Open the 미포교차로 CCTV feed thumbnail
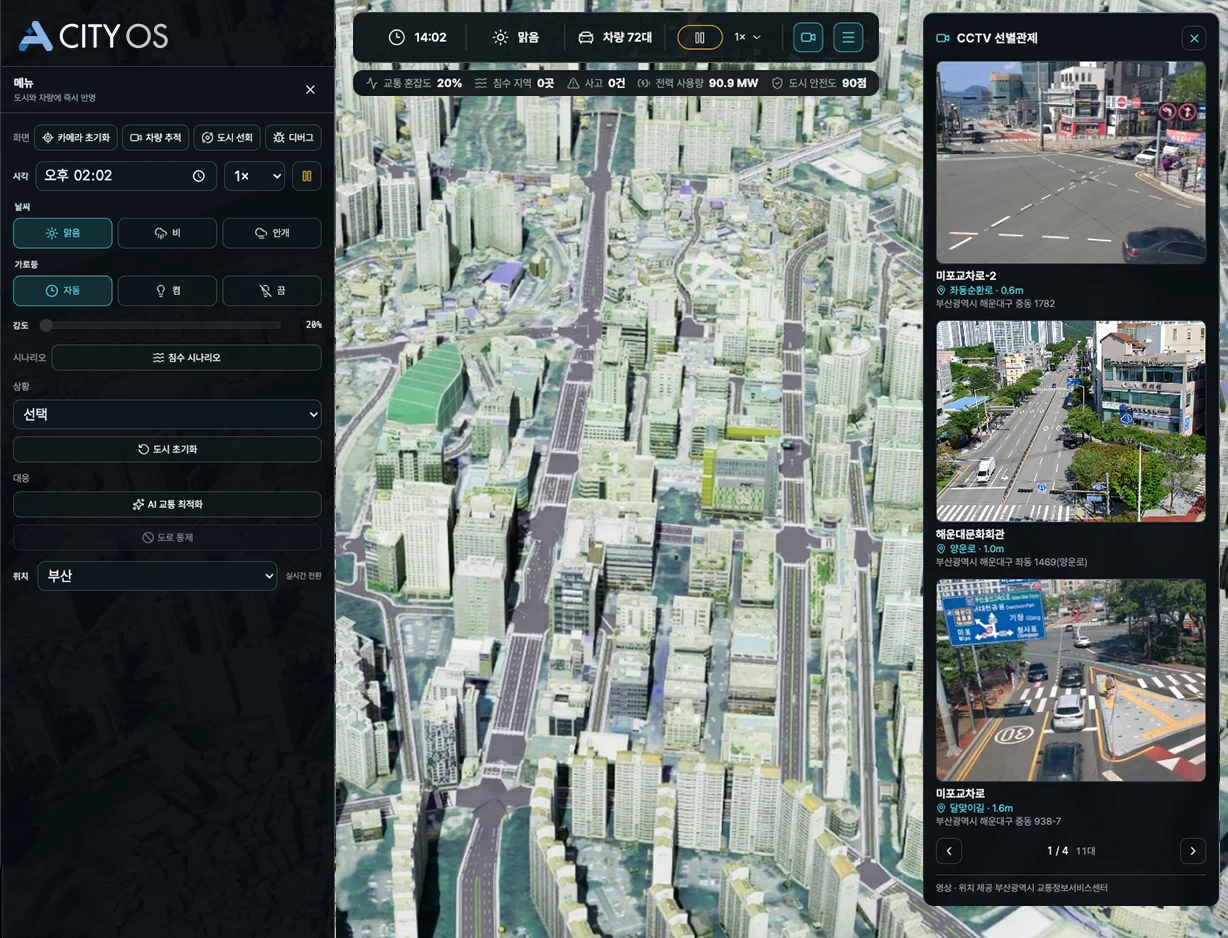This screenshot has height=938, width=1228. (1070, 680)
